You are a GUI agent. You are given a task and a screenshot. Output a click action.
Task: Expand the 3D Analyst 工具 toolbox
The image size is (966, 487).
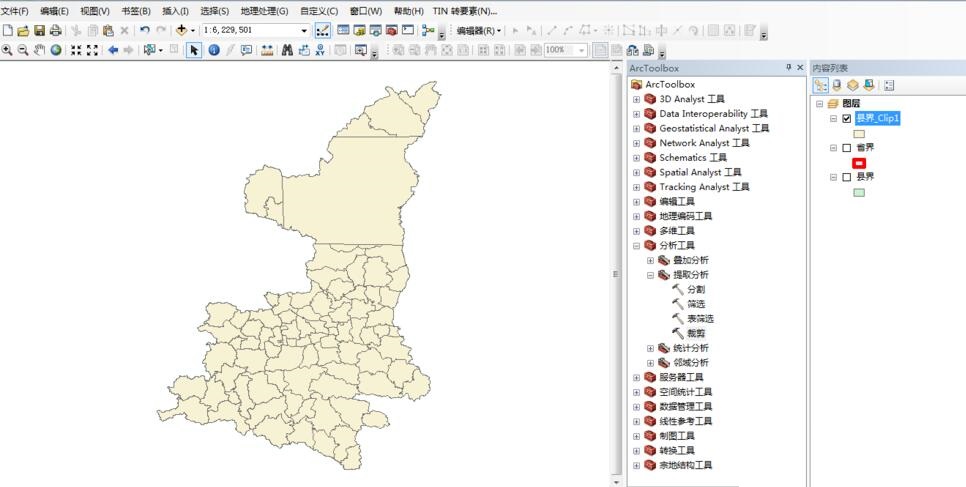click(636, 99)
